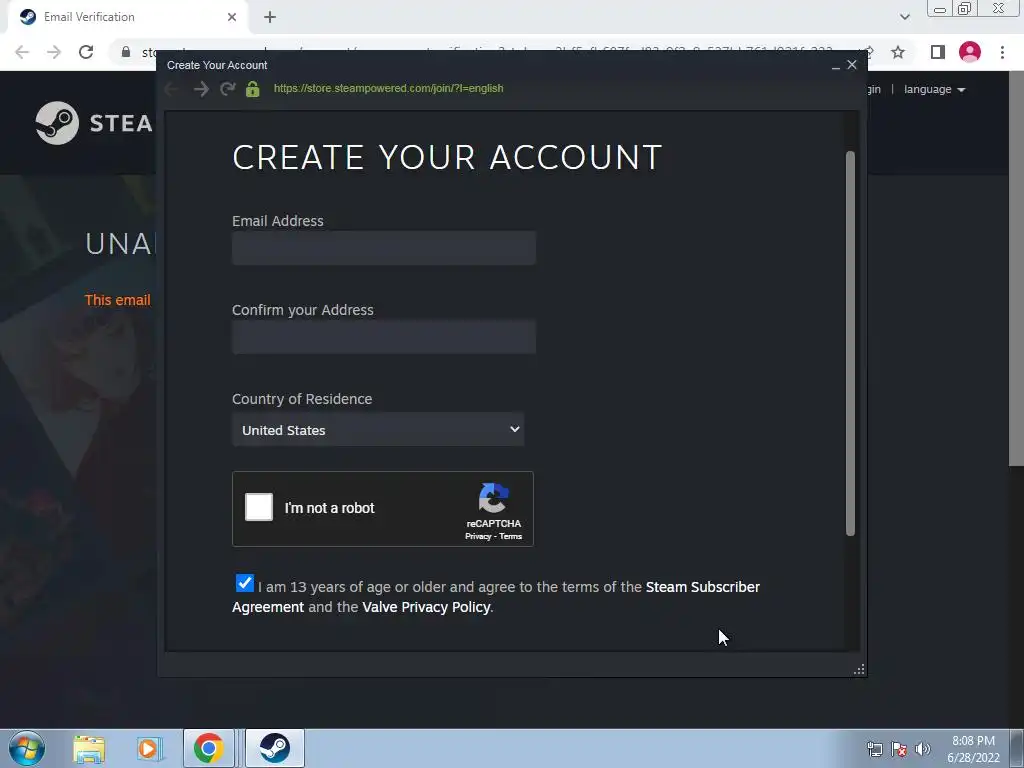The height and width of the screenshot is (768, 1024).
Task: Open the language dropdown on Steam page
Action: point(934,89)
